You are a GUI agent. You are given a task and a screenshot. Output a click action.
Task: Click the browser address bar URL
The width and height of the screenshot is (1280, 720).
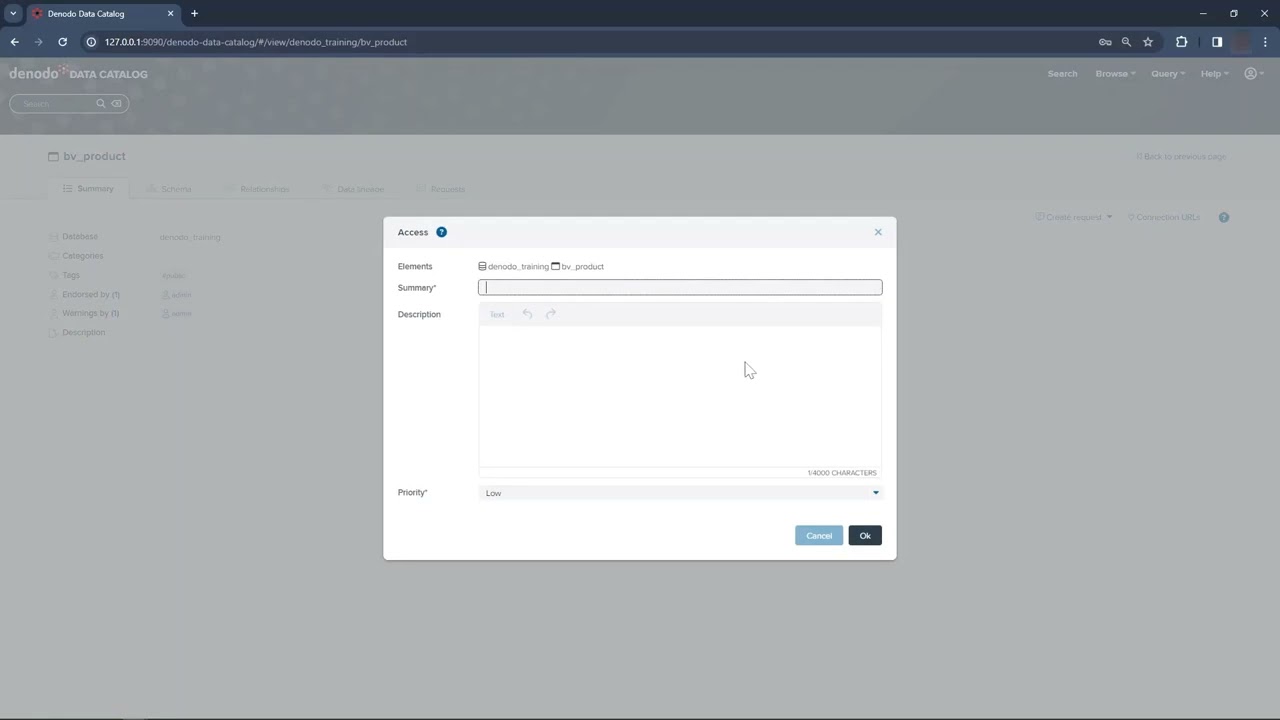(256, 42)
